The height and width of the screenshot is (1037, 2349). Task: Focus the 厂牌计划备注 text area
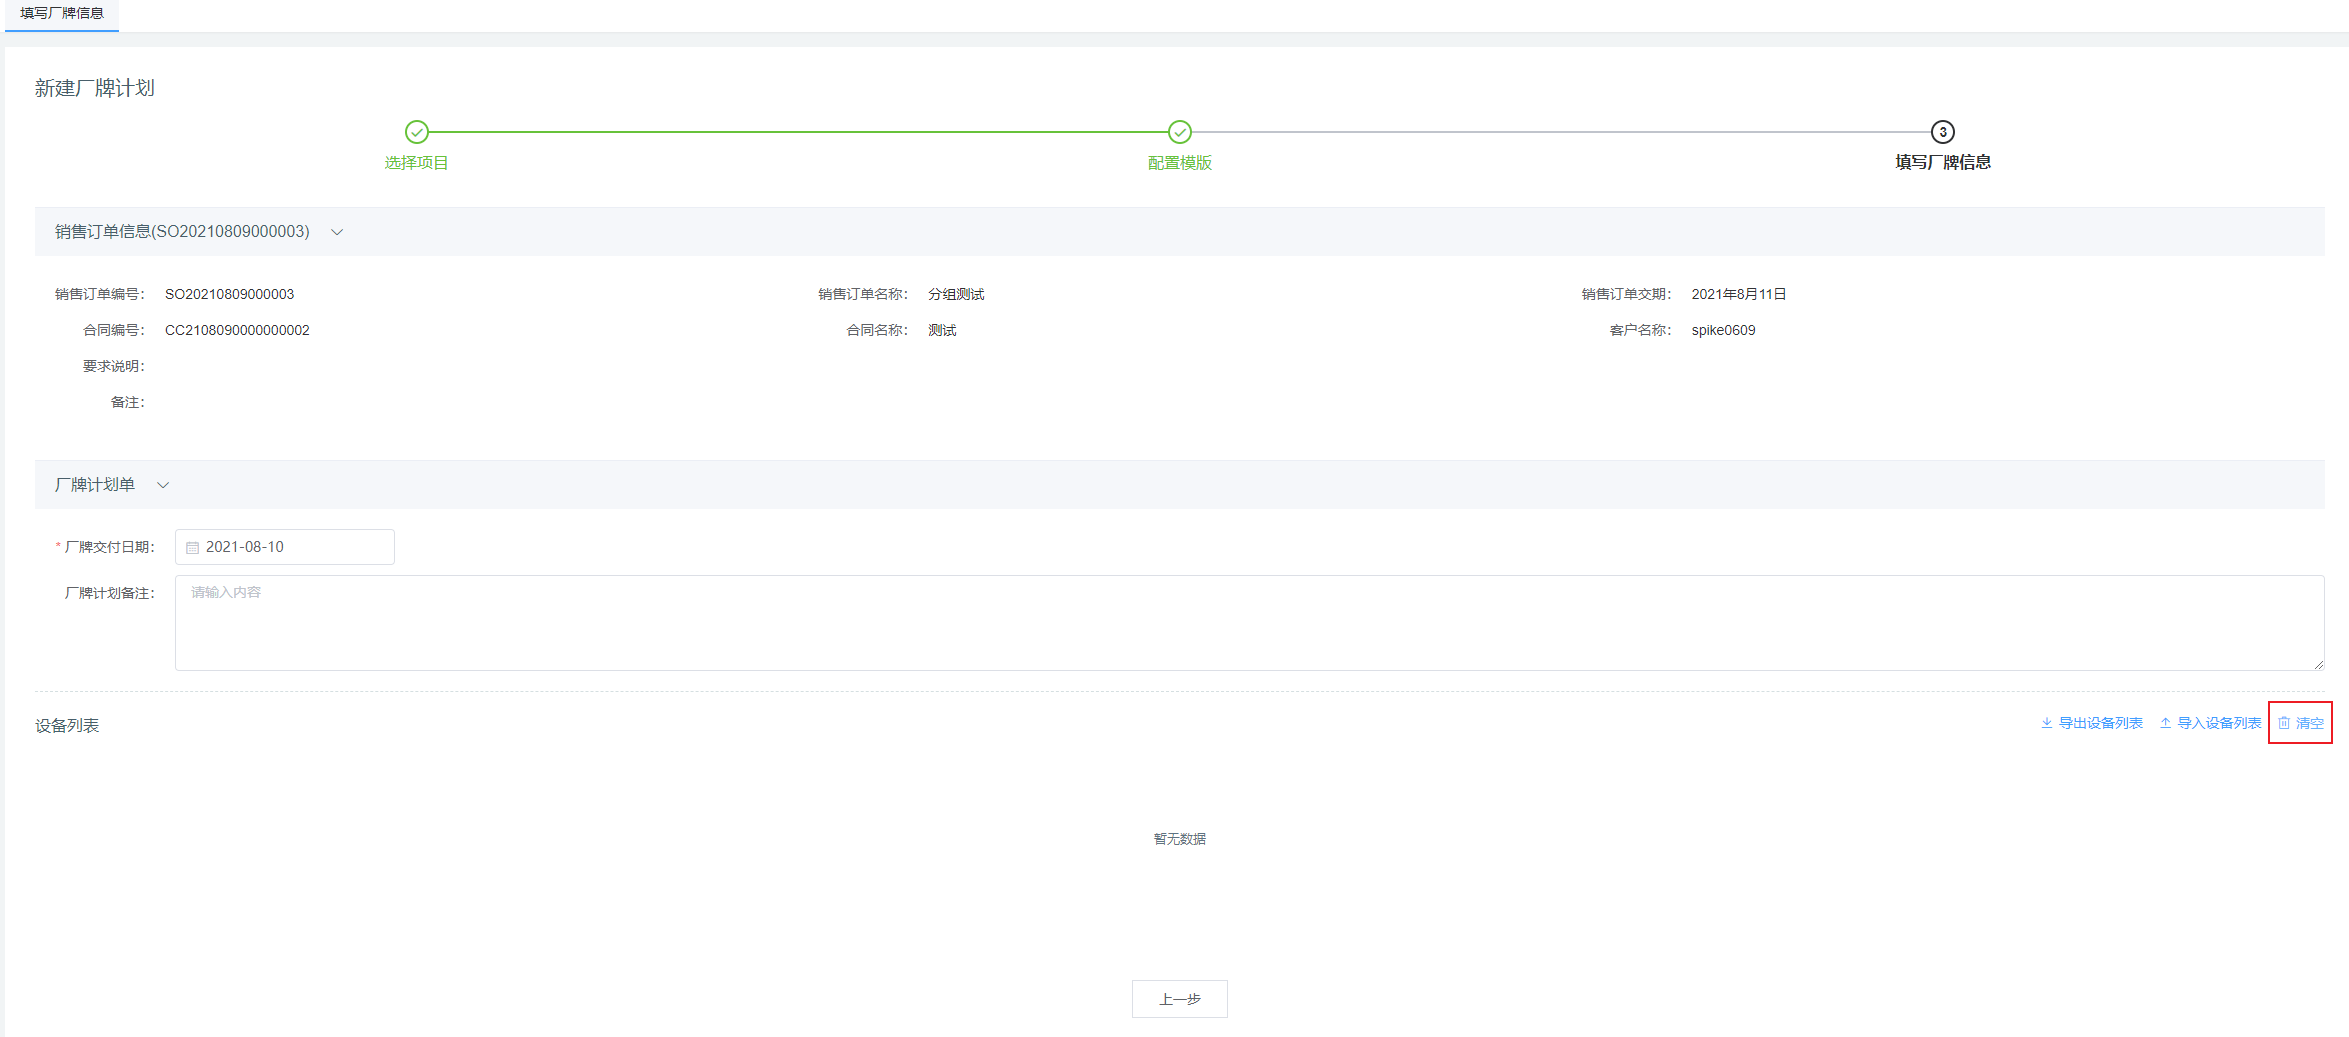click(1249, 623)
